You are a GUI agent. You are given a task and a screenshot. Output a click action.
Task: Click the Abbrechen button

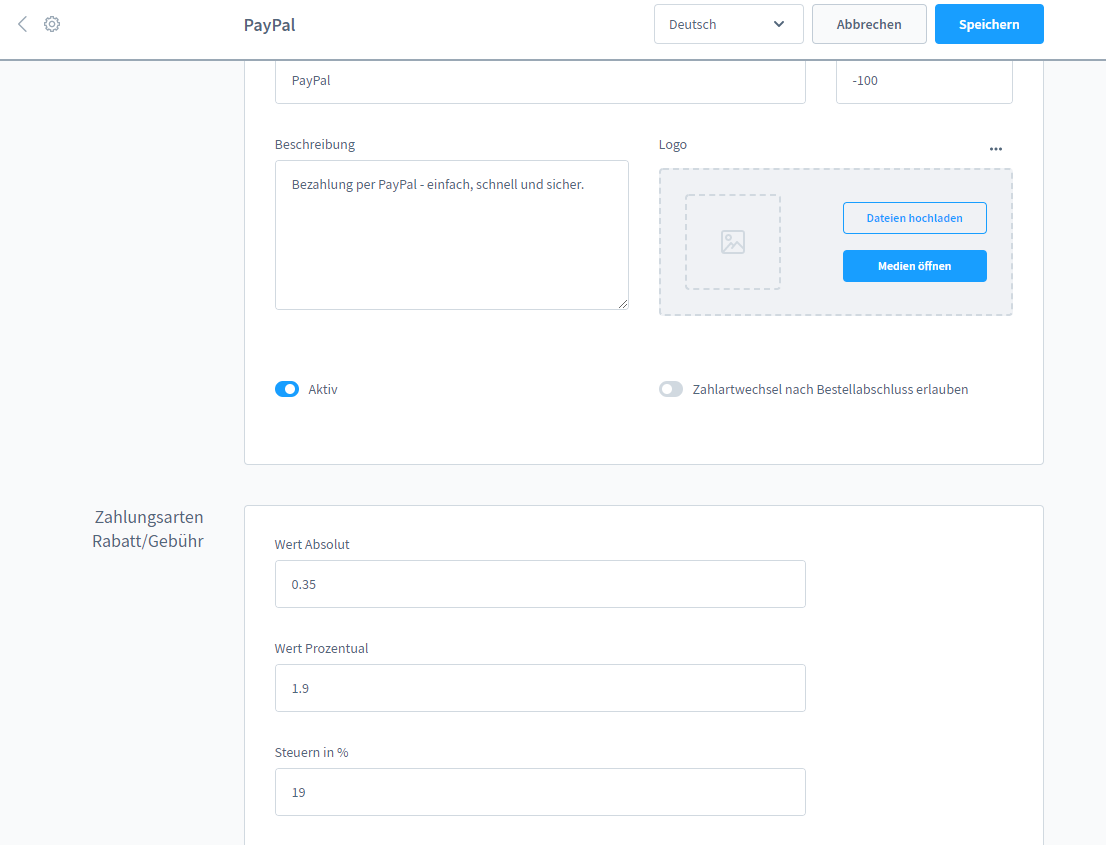tap(869, 24)
